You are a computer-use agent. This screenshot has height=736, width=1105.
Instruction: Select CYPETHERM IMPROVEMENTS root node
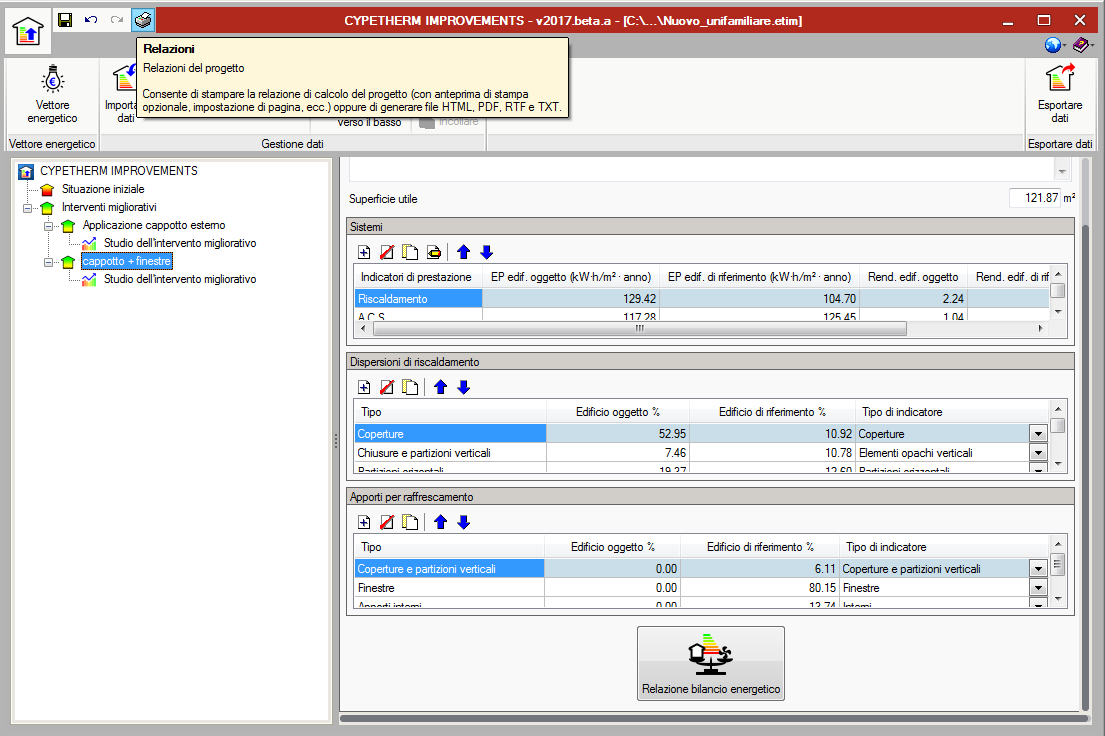[118, 171]
